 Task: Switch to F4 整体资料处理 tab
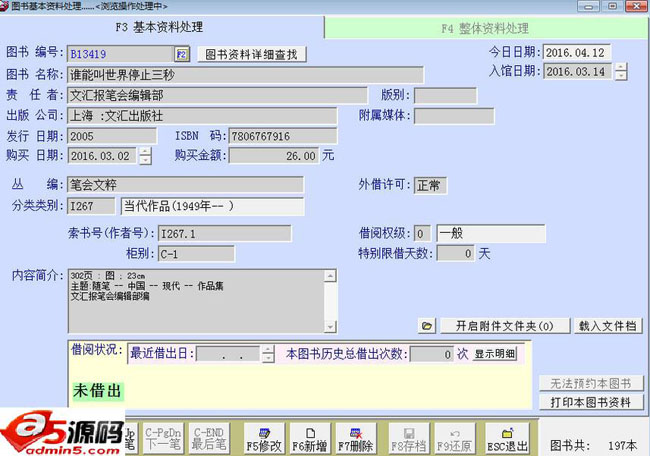pos(485,29)
